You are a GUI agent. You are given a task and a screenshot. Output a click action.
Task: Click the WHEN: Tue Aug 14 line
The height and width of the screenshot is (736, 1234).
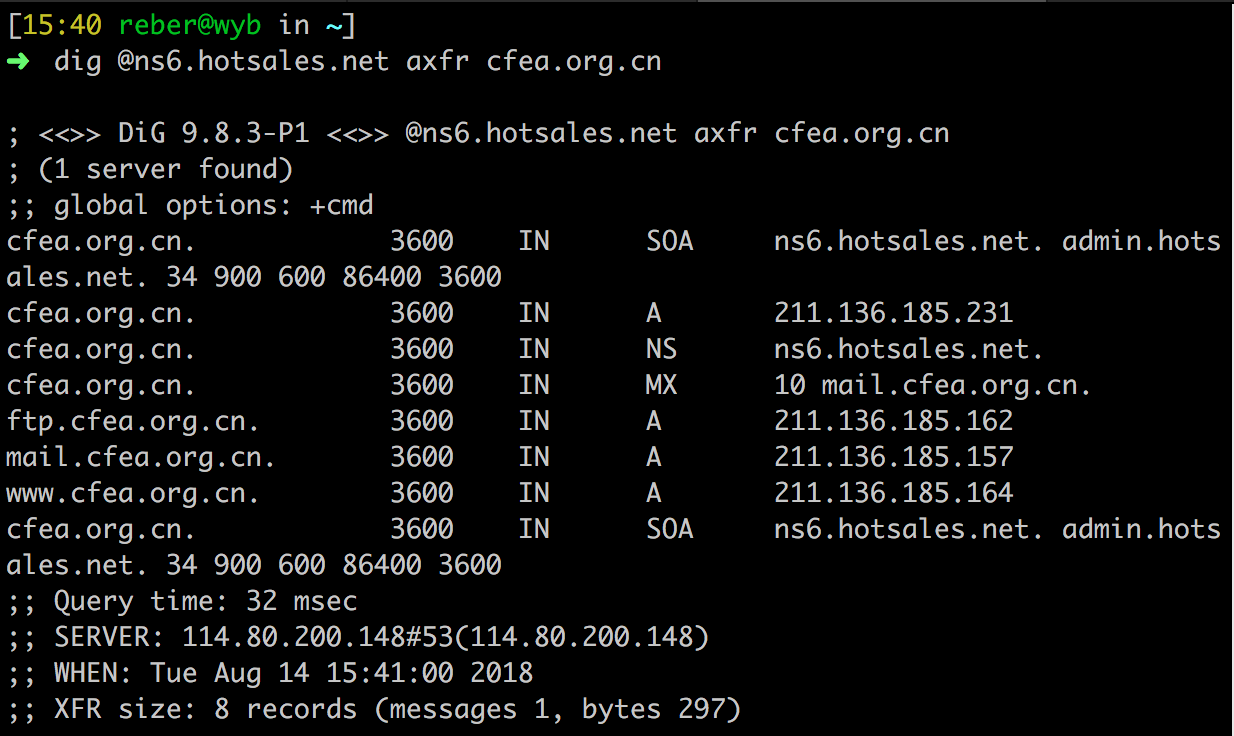[x=269, y=673]
